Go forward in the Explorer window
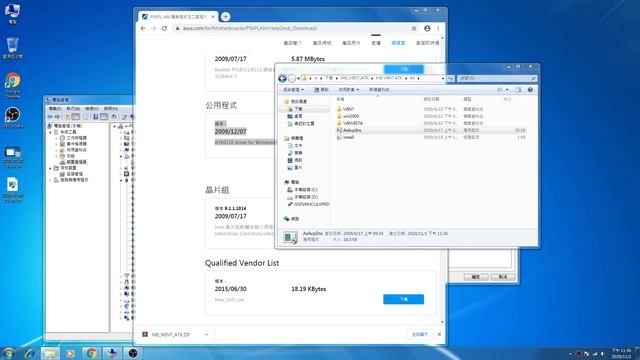Screen dimensions: 640x360 click(292, 78)
